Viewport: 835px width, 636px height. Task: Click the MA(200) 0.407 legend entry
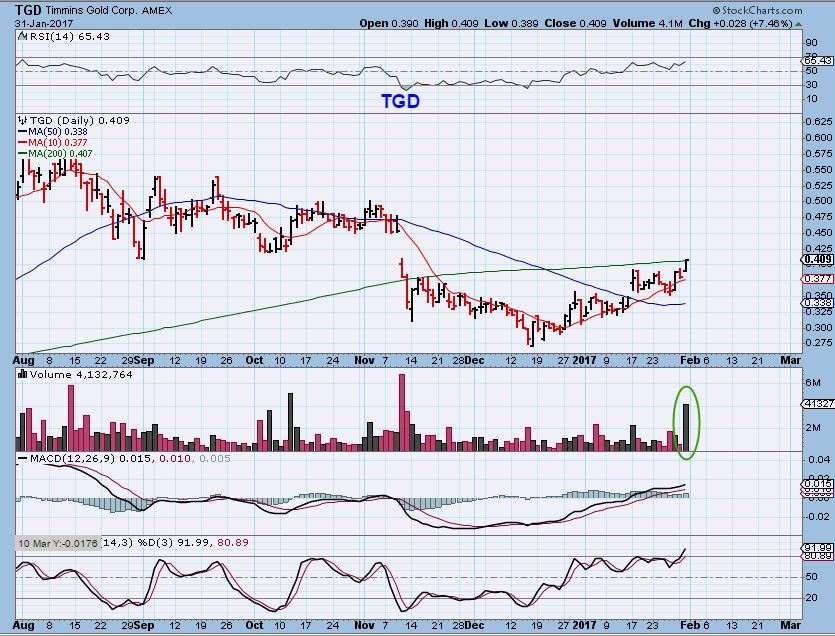[60, 153]
